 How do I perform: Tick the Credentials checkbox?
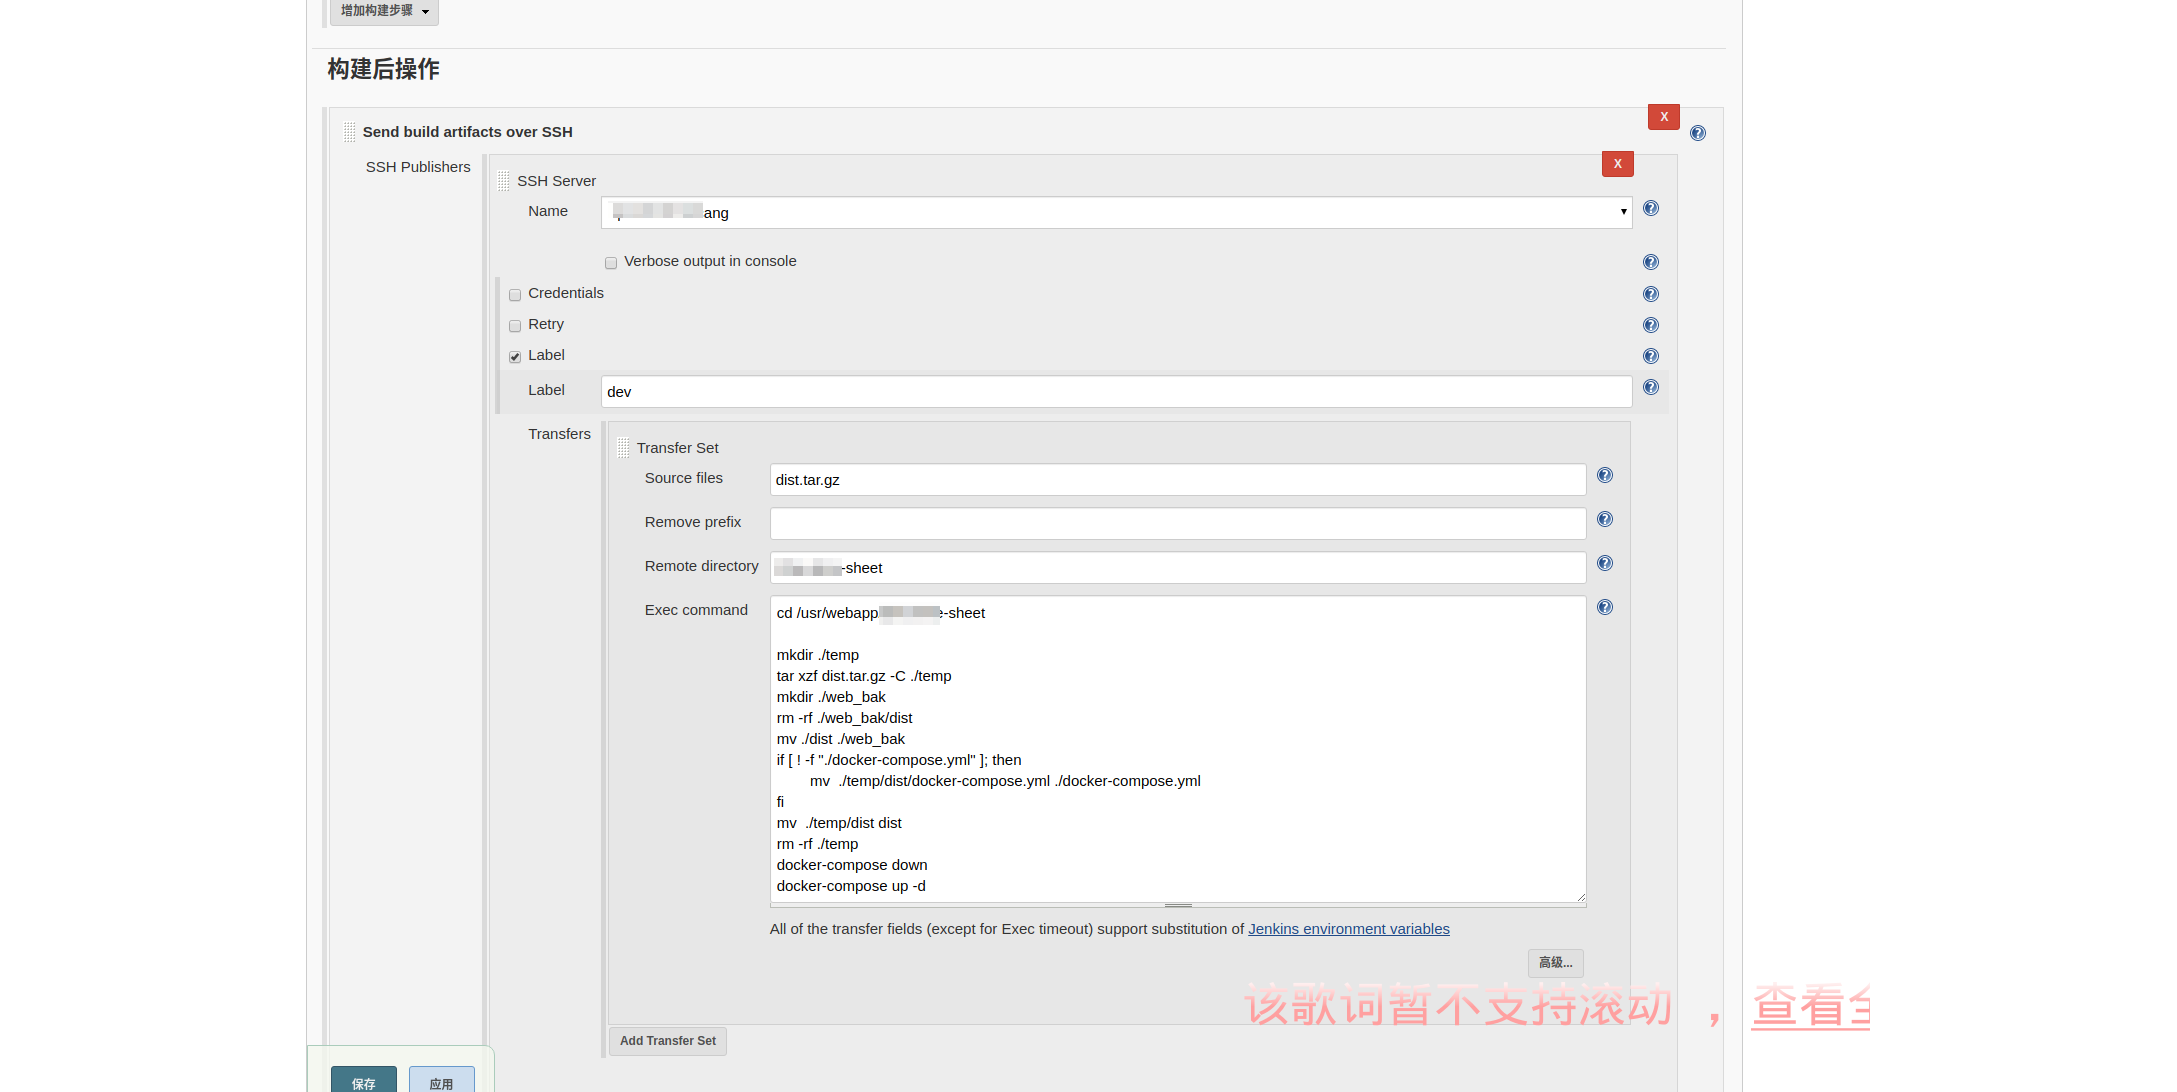tap(515, 295)
